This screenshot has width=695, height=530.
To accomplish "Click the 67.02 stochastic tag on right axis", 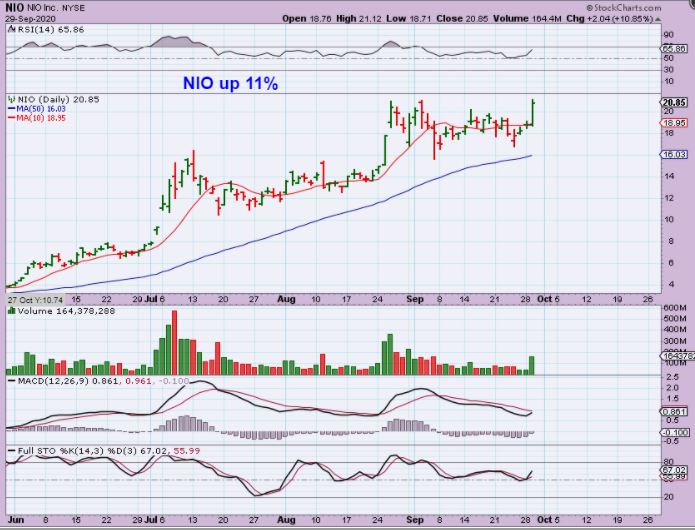I will (674, 470).
